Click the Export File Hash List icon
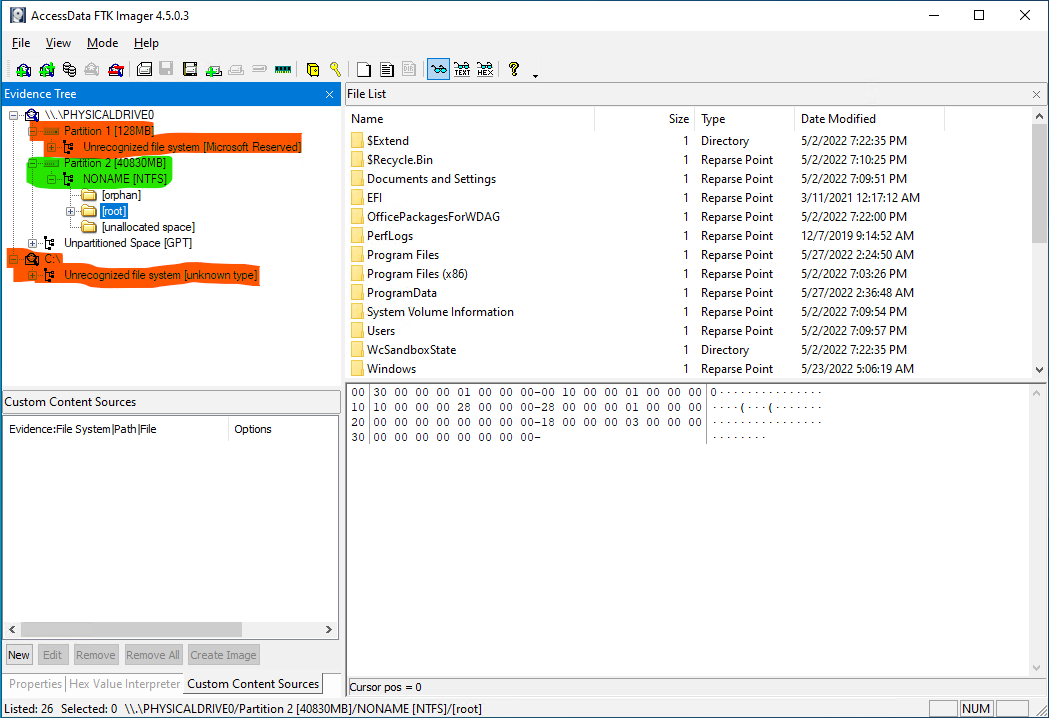1049x718 pixels. [x=387, y=69]
